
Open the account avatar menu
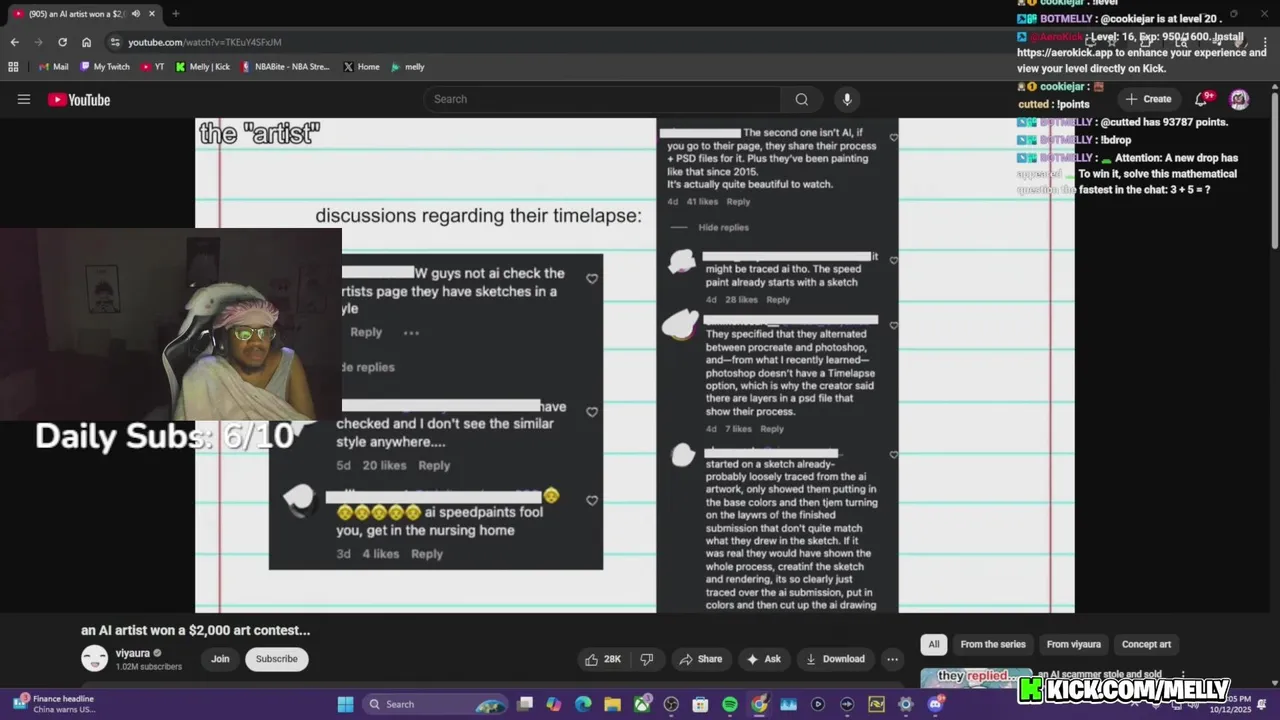tap(1239, 99)
